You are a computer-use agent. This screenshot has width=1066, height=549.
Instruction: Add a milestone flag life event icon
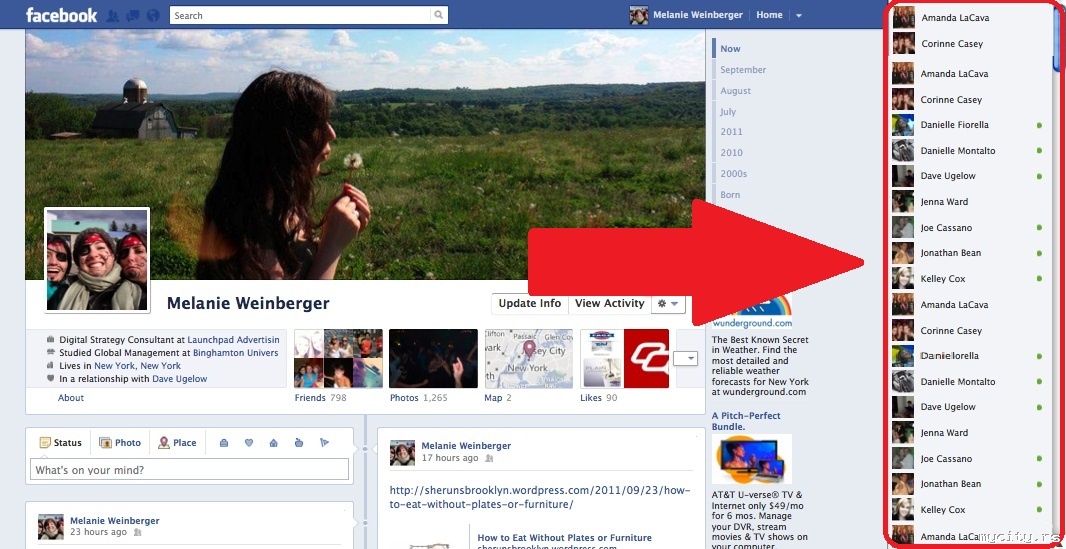pyautogui.click(x=324, y=443)
